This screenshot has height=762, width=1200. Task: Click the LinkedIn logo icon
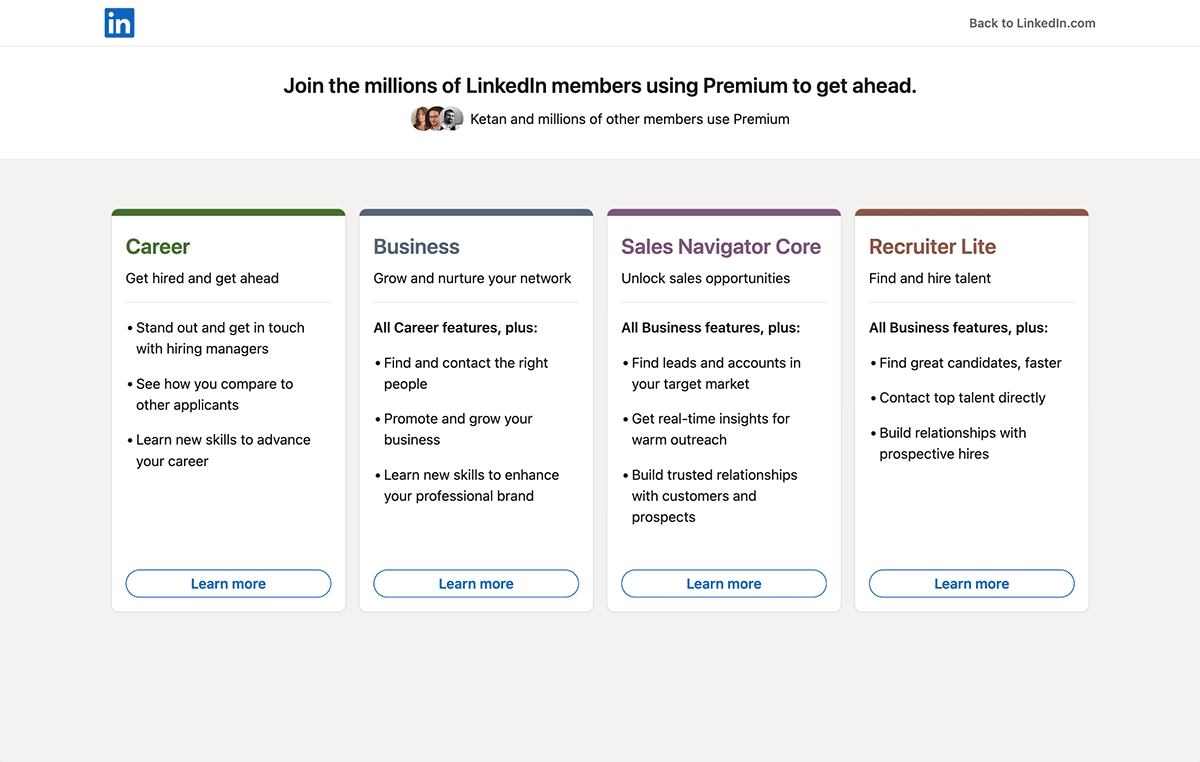(x=119, y=22)
